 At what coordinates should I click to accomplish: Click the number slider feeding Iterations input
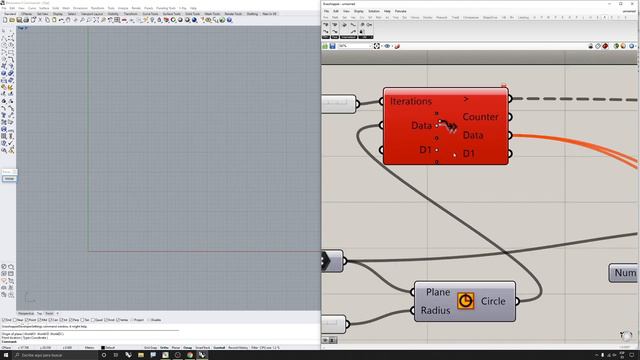coord(339,104)
